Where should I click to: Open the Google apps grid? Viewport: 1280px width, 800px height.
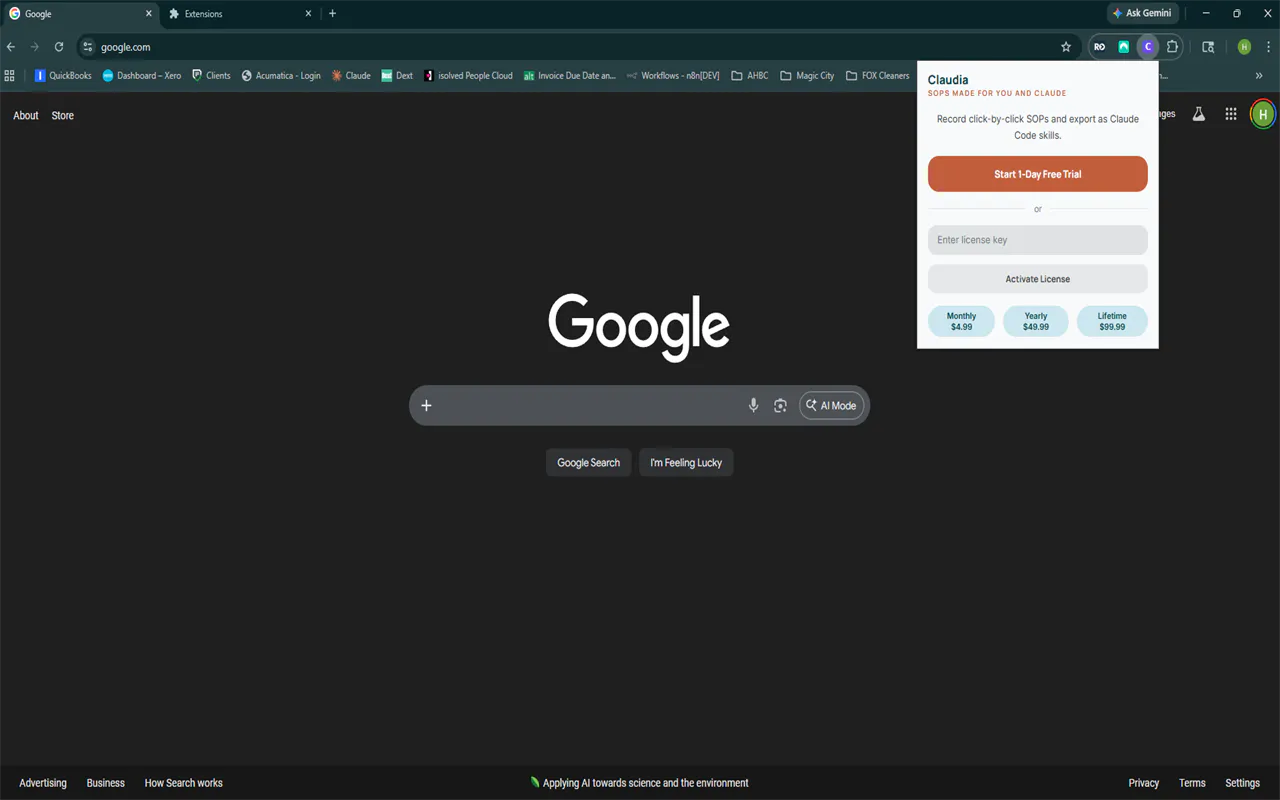click(x=1231, y=114)
